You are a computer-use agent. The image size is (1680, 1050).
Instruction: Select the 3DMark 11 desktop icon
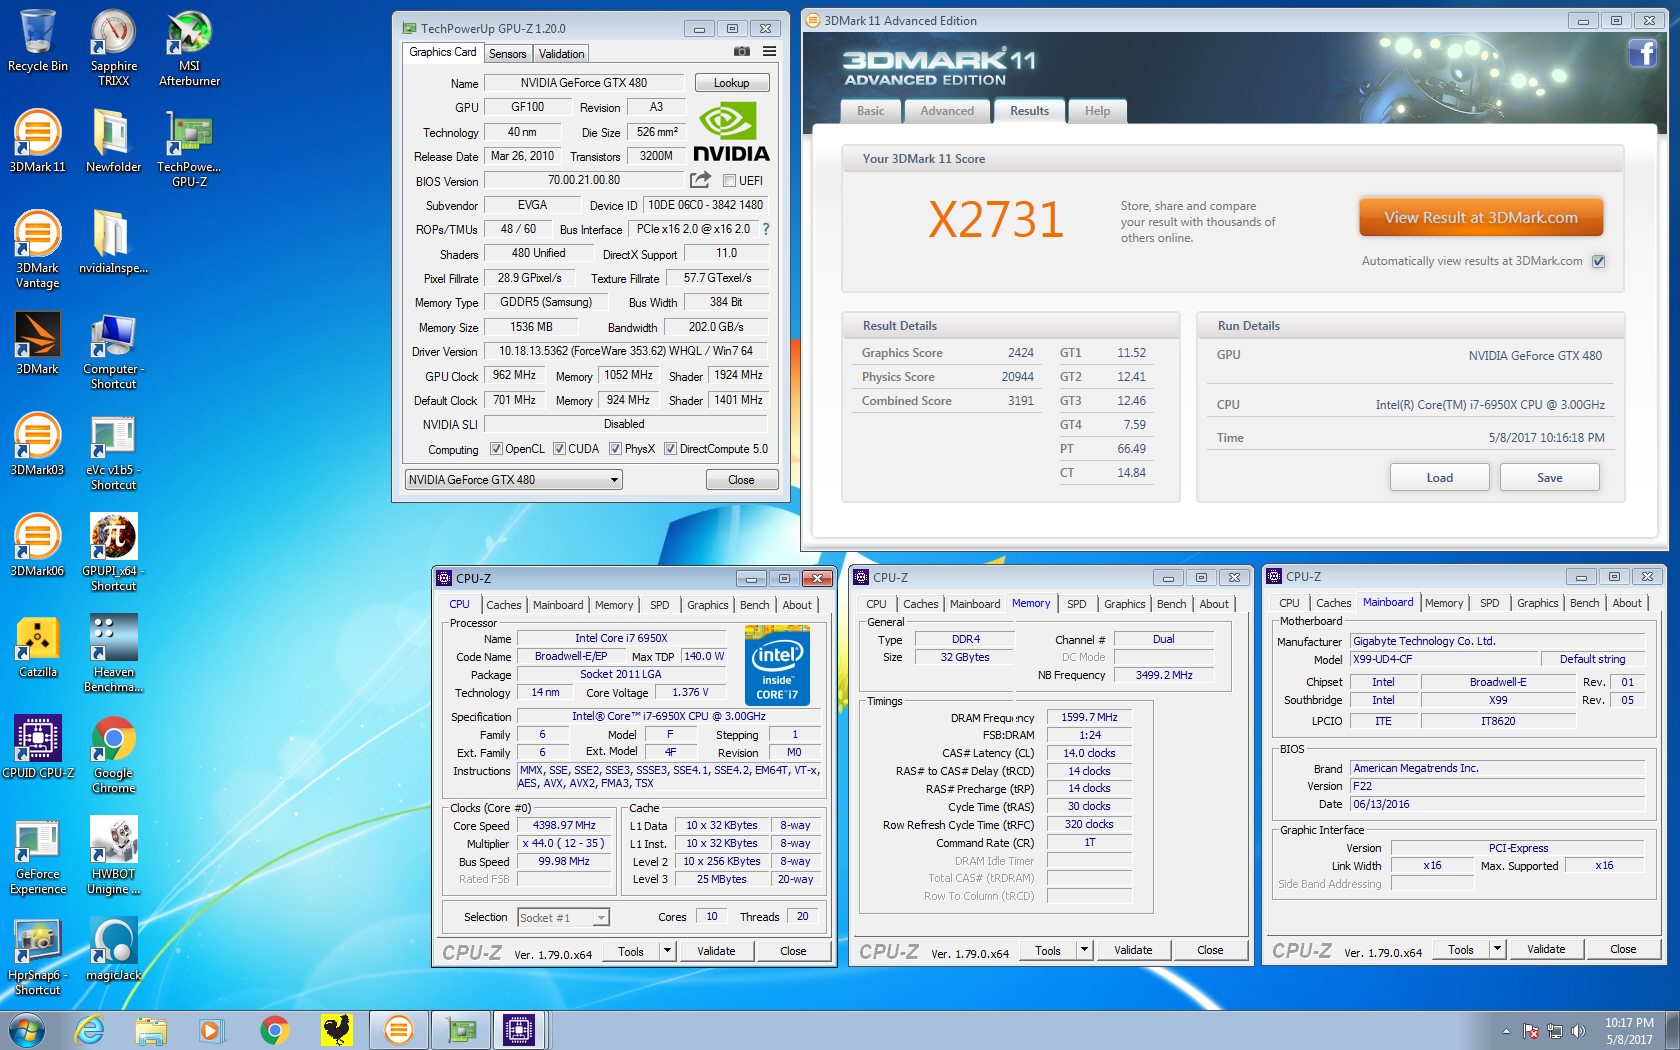pyautogui.click(x=38, y=141)
